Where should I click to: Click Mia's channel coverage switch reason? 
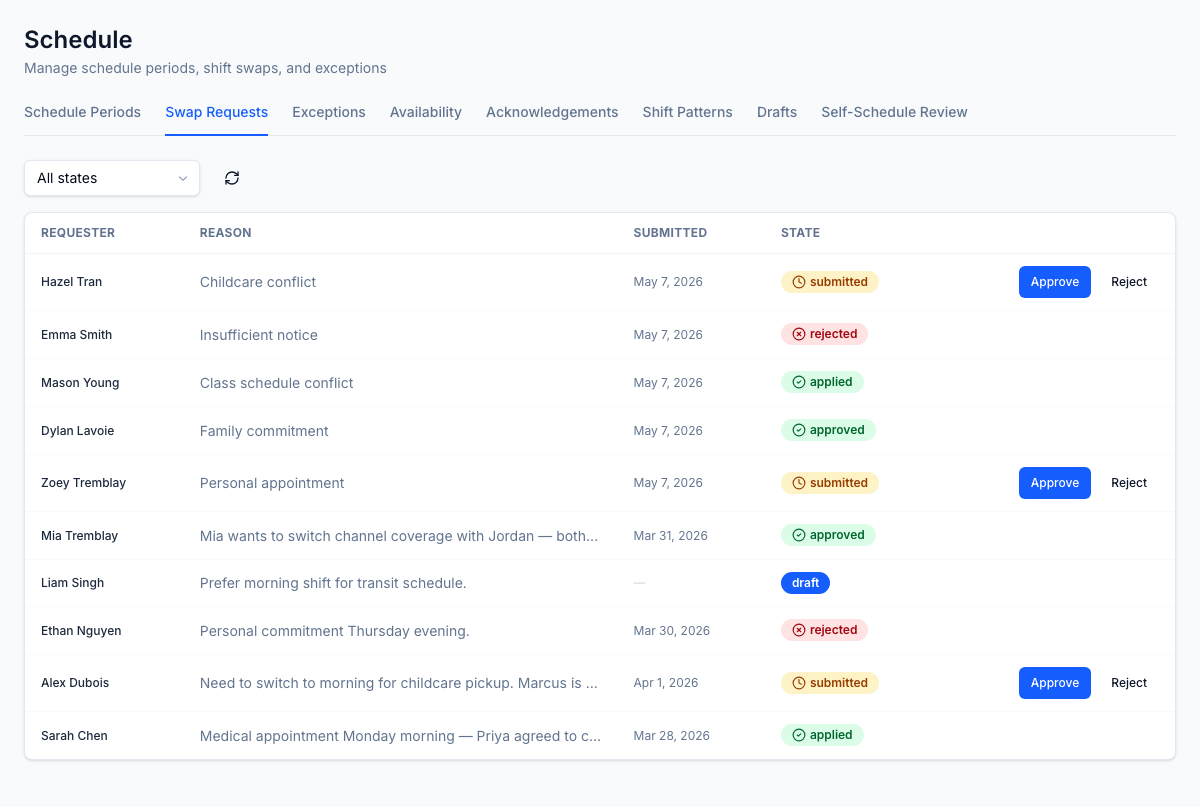click(399, 536)
